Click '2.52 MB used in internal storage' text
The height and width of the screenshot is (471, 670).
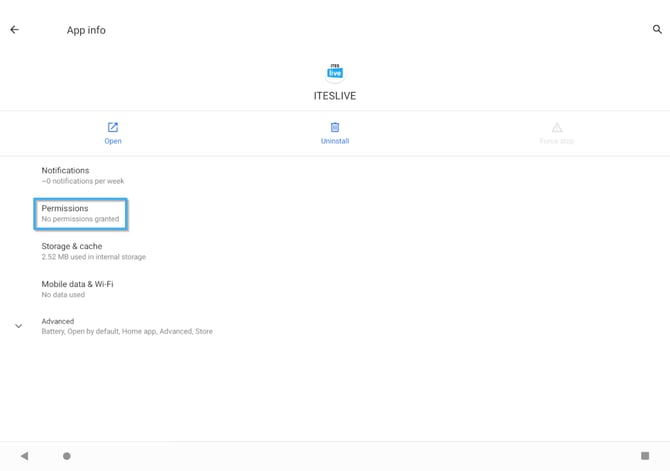click(x=94, y=257)
